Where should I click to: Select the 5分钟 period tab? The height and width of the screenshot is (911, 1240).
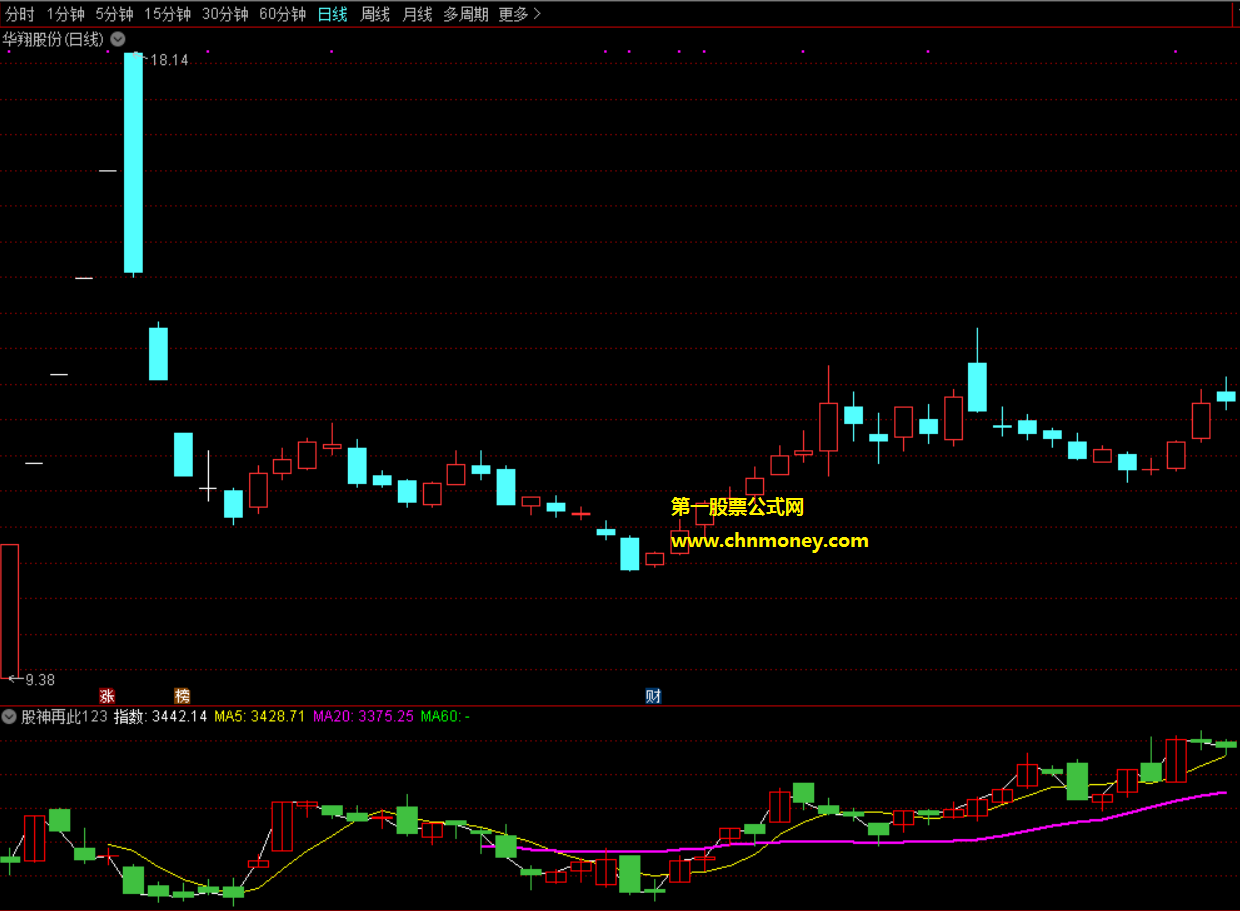click(114, 14)
